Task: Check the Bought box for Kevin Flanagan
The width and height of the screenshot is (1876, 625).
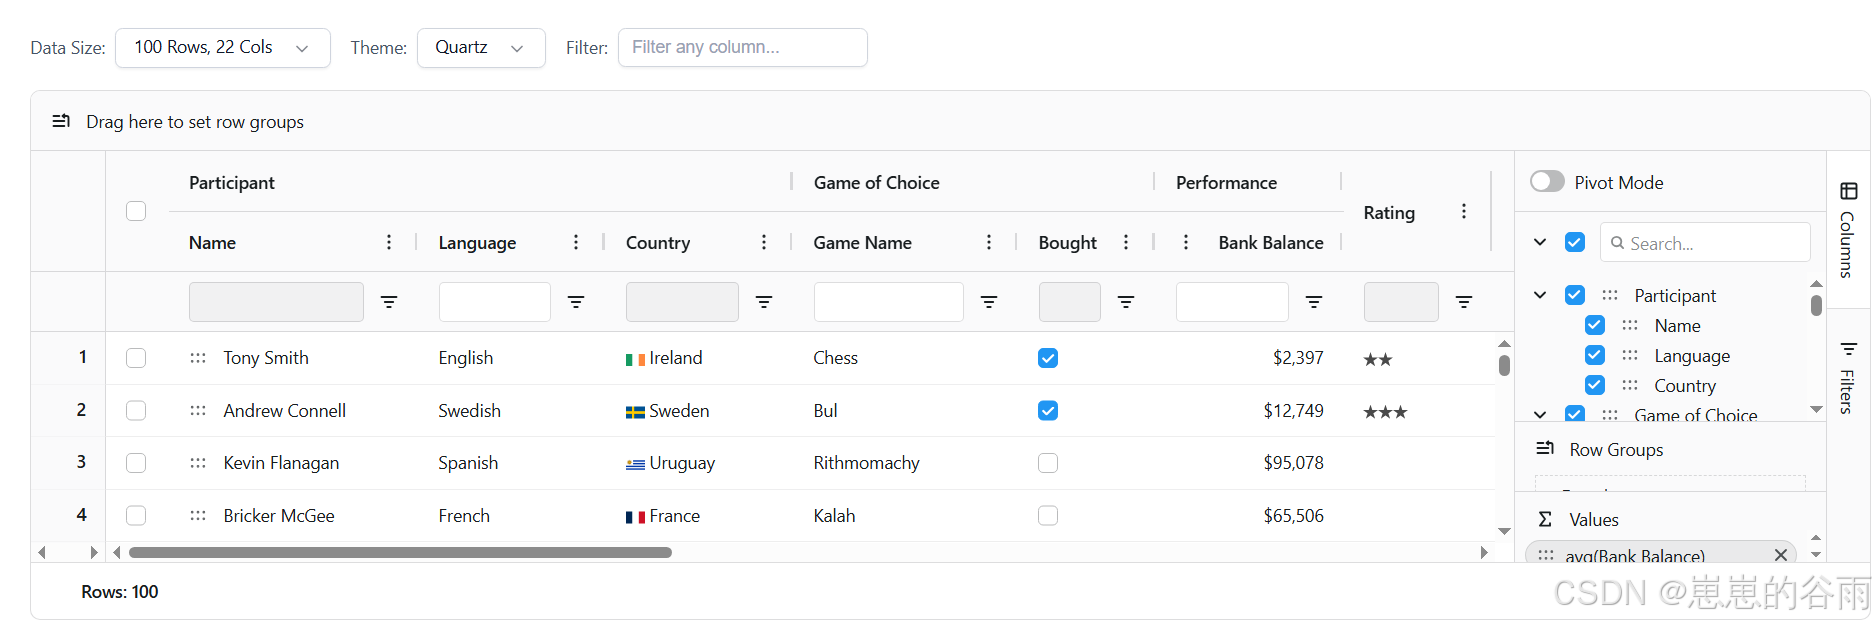Action: [1048, 463]
